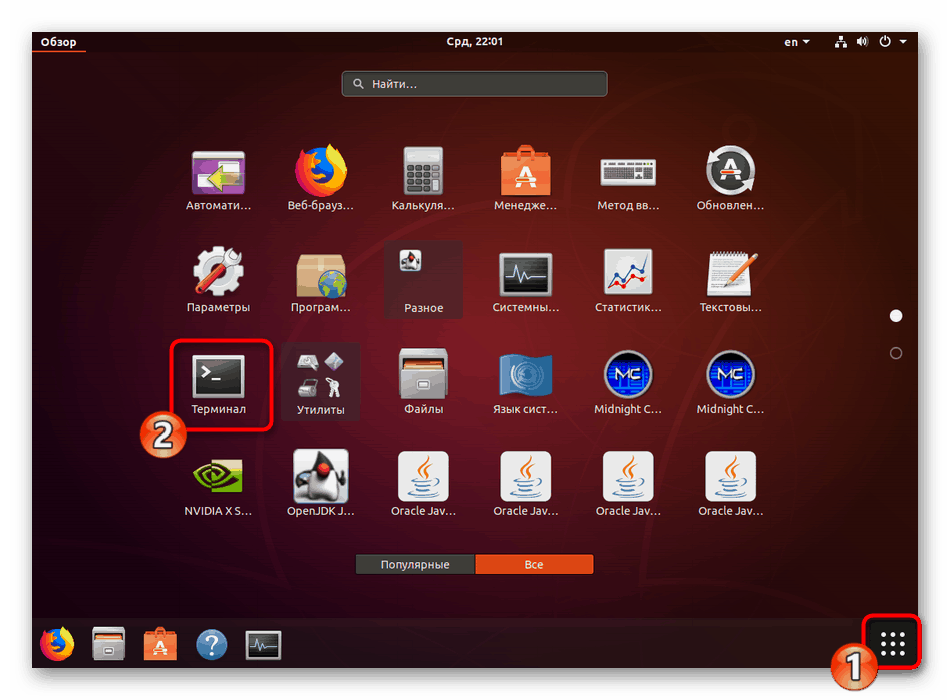Viewport: 950px width, 700px height.
Task: Launch the Терминал app
Action: [218, 384]
